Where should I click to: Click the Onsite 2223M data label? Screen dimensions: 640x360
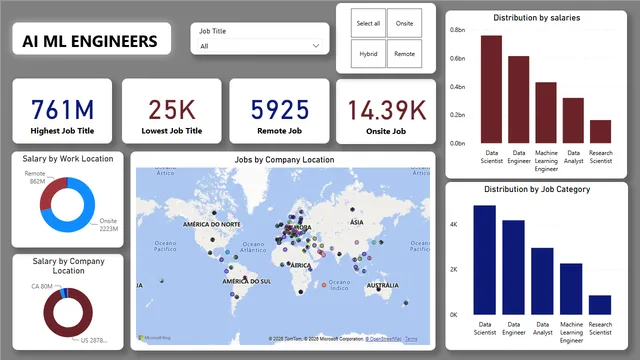[x=109, y=224]
